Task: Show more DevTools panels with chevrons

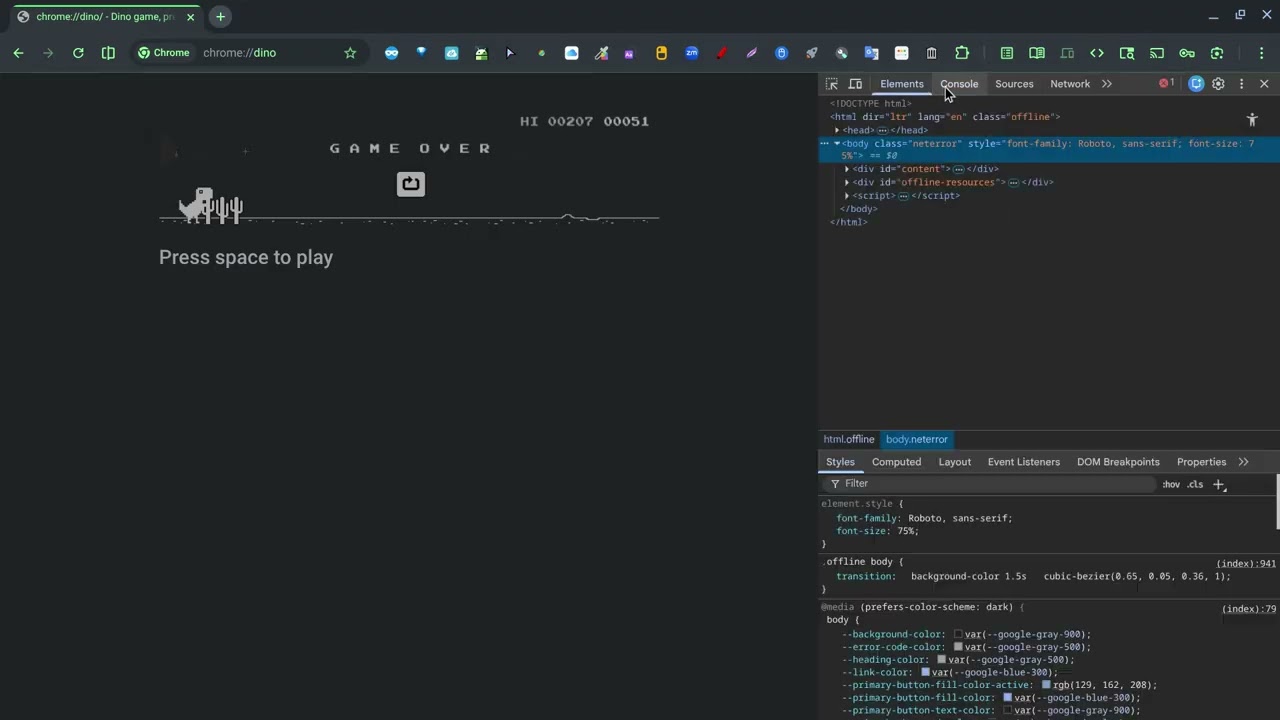Action: click(x=1107, y=84)
